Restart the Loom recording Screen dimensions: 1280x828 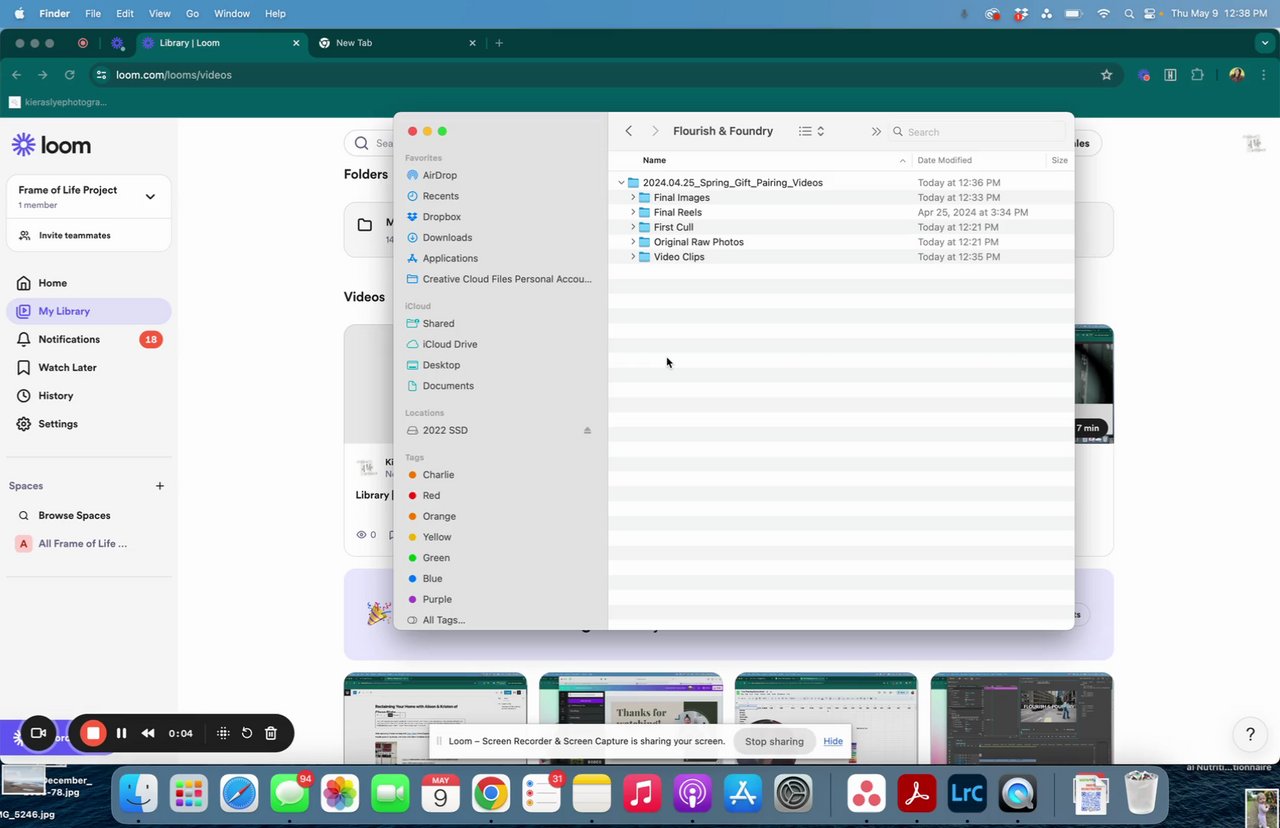click(246, 733)
